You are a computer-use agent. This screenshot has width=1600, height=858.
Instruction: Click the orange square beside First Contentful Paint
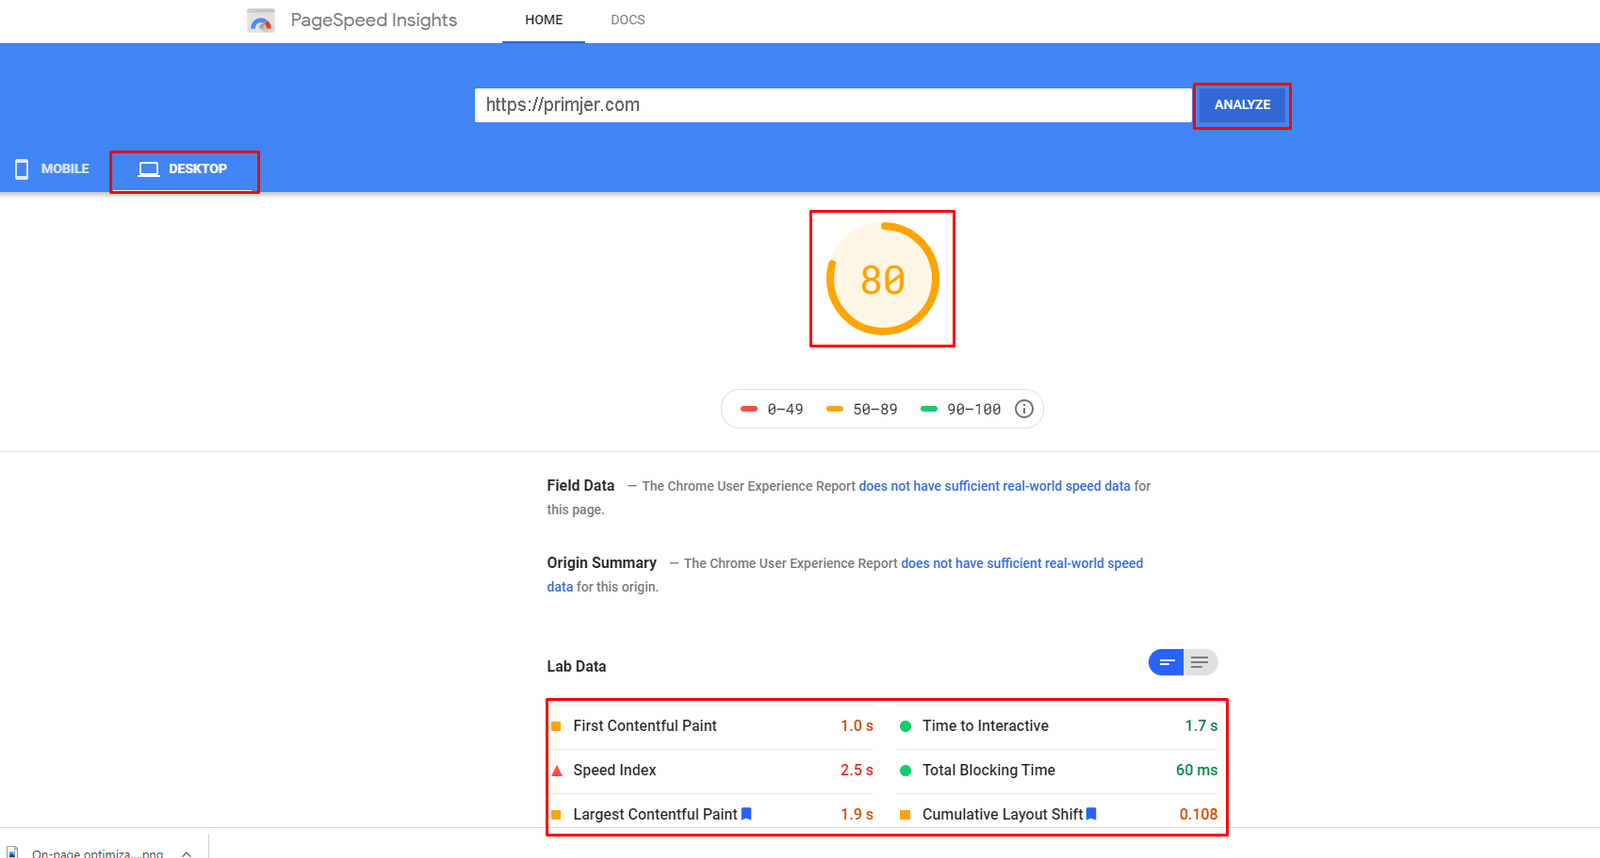556,726
